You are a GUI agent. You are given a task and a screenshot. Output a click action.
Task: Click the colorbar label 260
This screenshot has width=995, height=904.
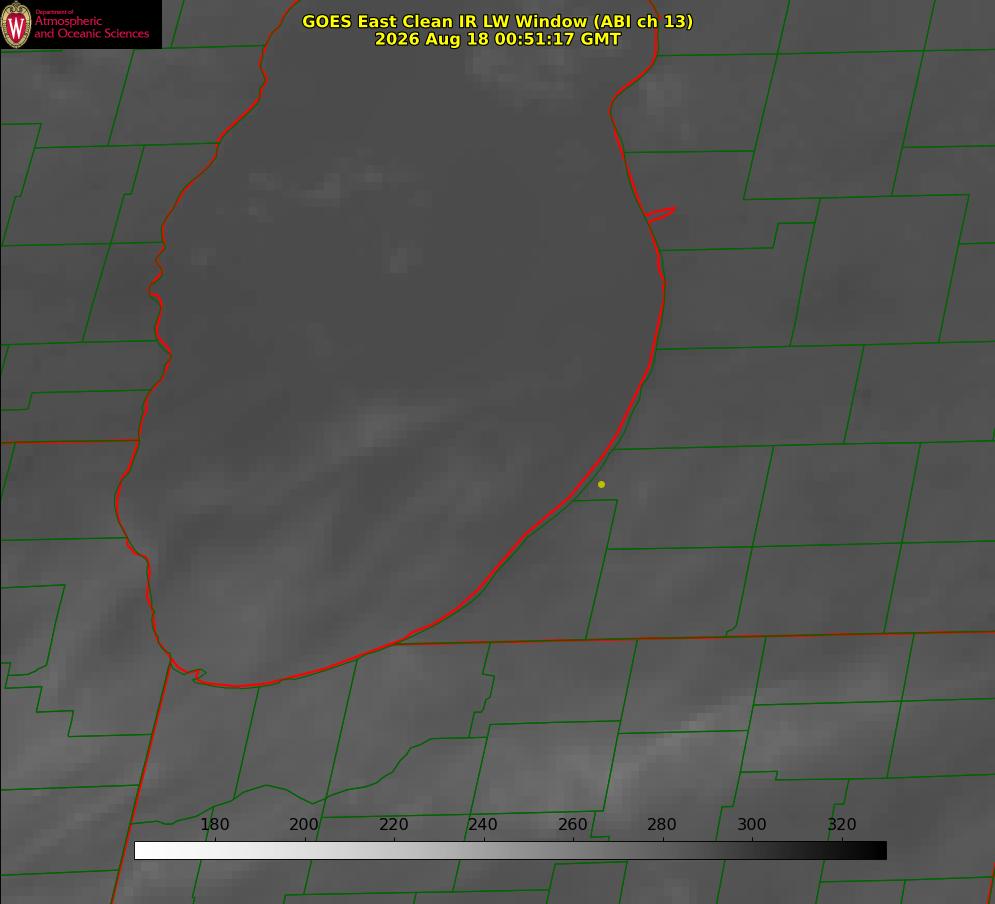click(x=572, y=824)
